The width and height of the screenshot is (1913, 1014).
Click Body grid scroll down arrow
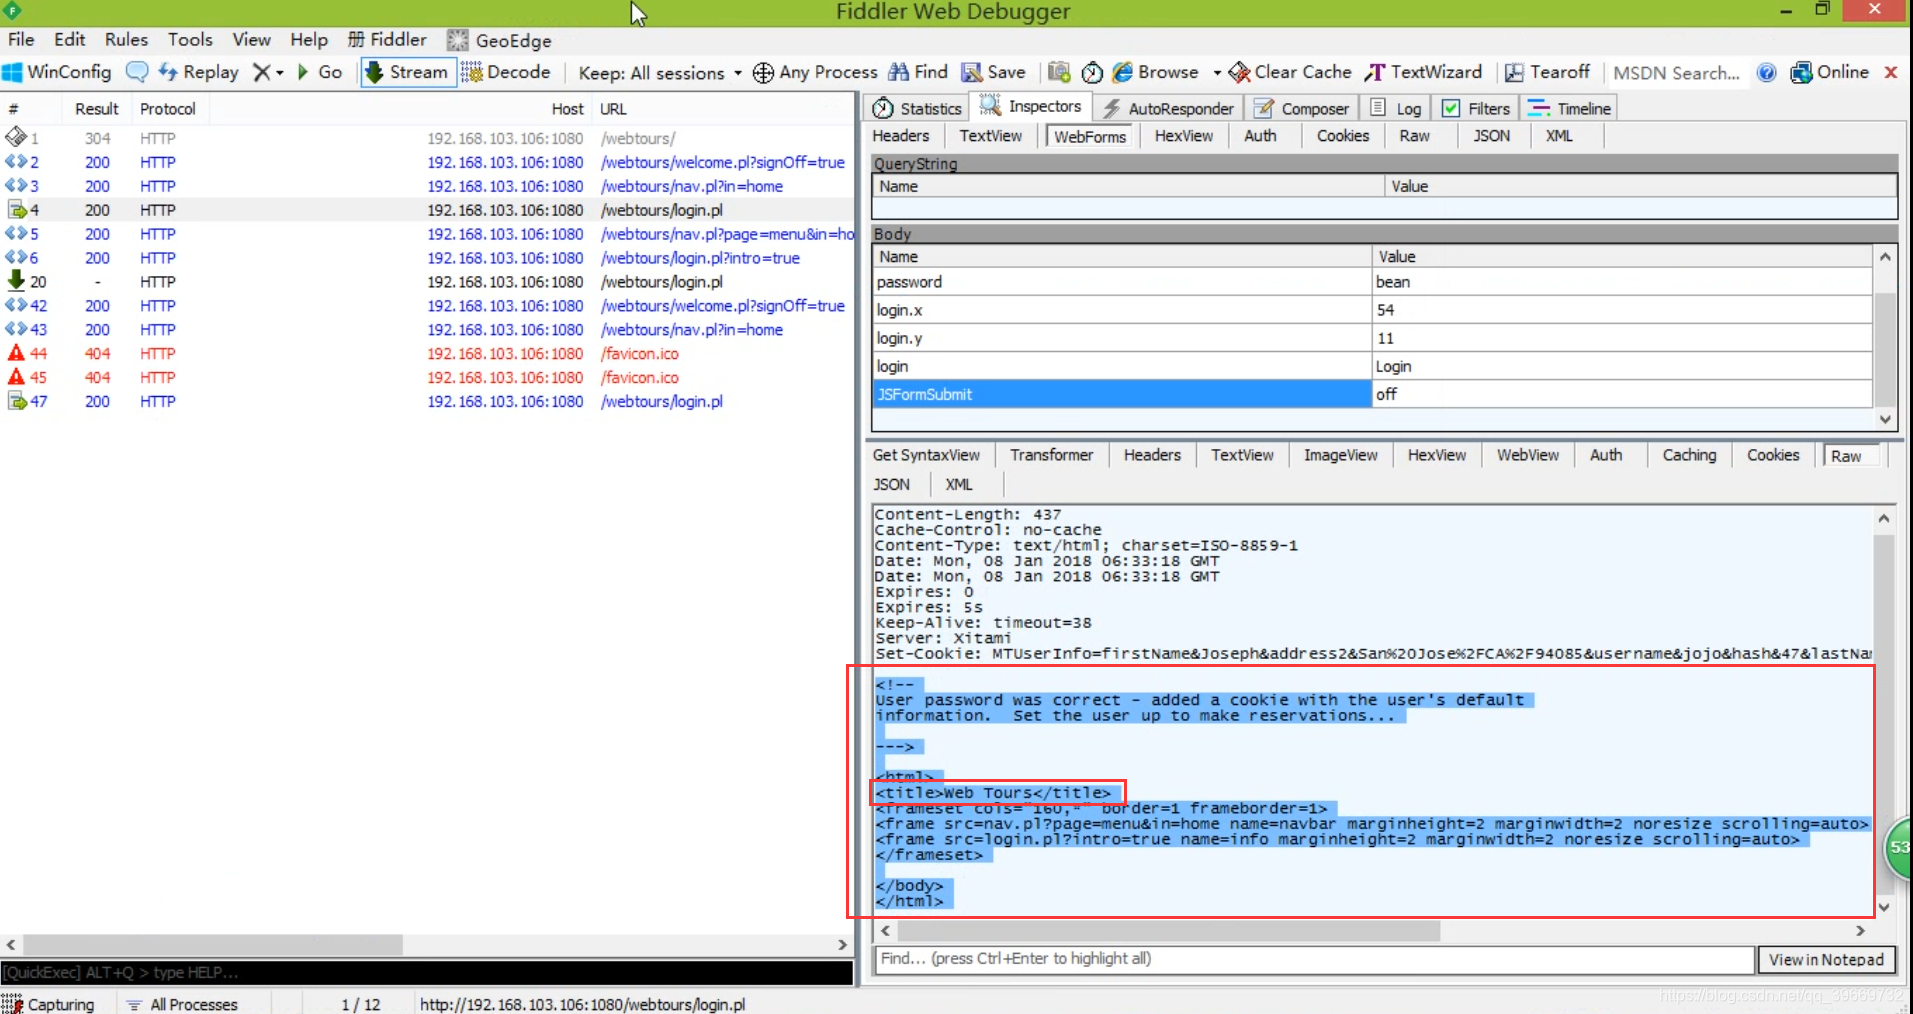click(1885, 420)
